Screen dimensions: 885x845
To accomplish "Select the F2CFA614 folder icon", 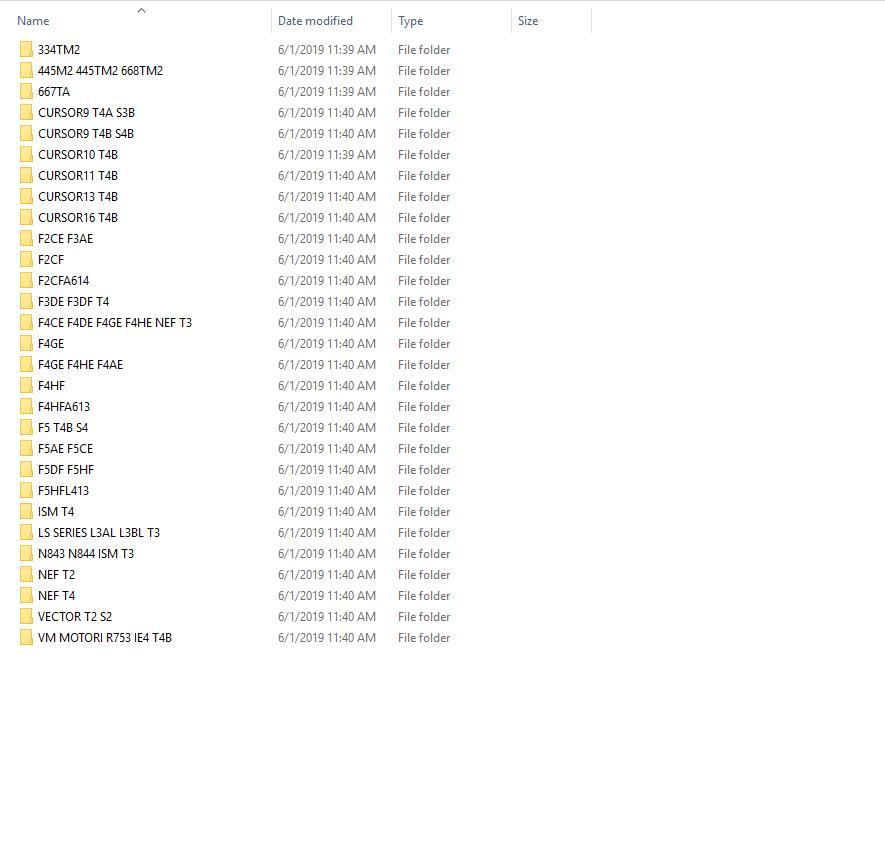I will 26,281.
